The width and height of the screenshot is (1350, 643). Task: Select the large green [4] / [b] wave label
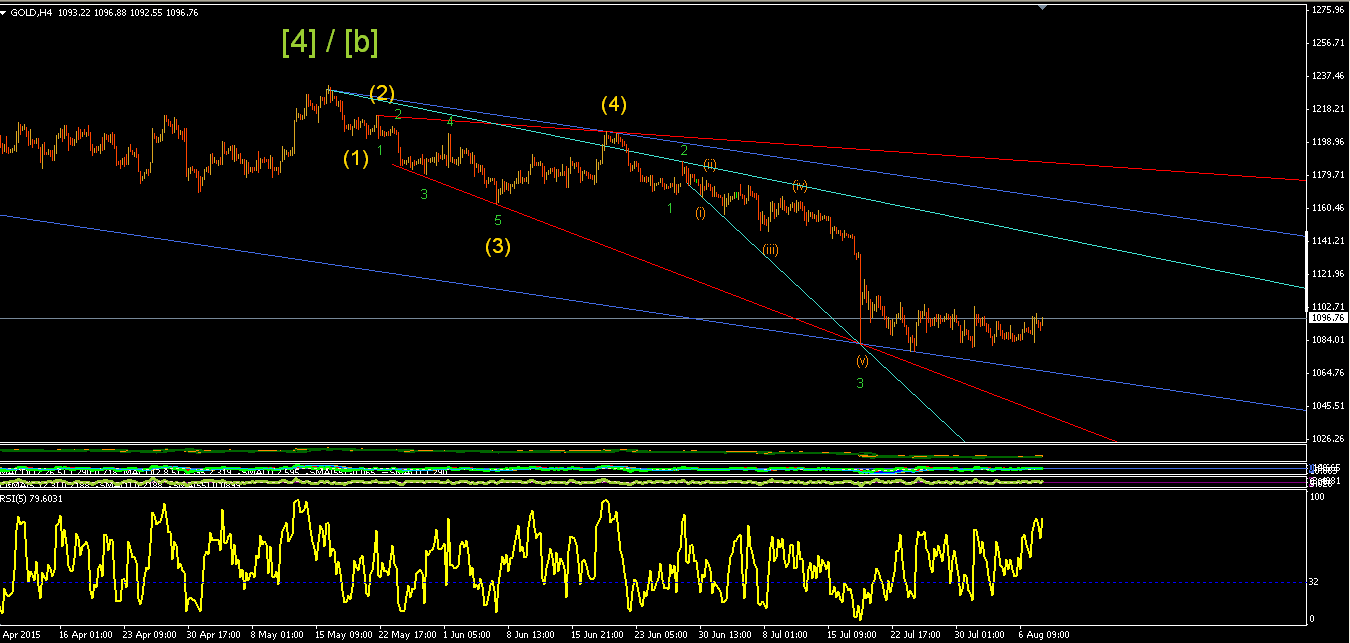(330, 42)
